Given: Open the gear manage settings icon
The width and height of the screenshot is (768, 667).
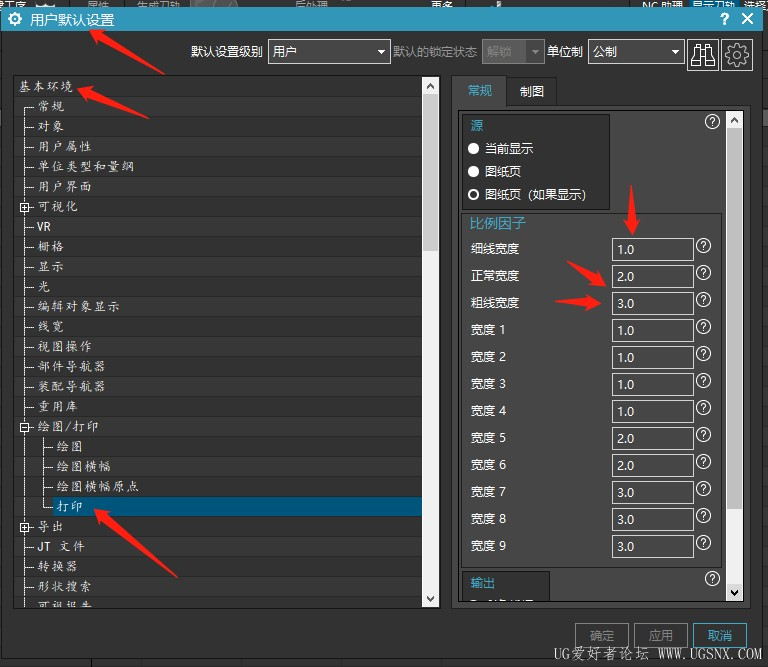Looking at the screenshot, I should pyautogui.click(x=736, y=55).
